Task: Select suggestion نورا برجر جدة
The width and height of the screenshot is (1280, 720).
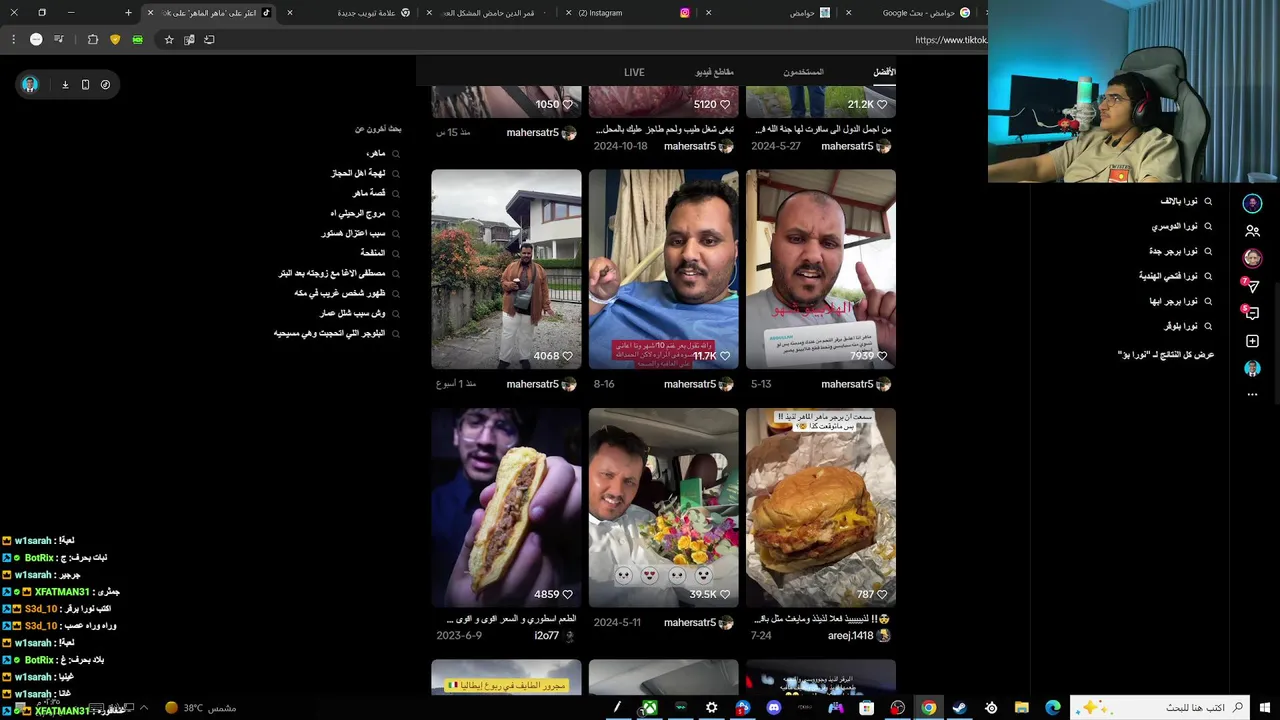Action: click(x=1173, y=252)
